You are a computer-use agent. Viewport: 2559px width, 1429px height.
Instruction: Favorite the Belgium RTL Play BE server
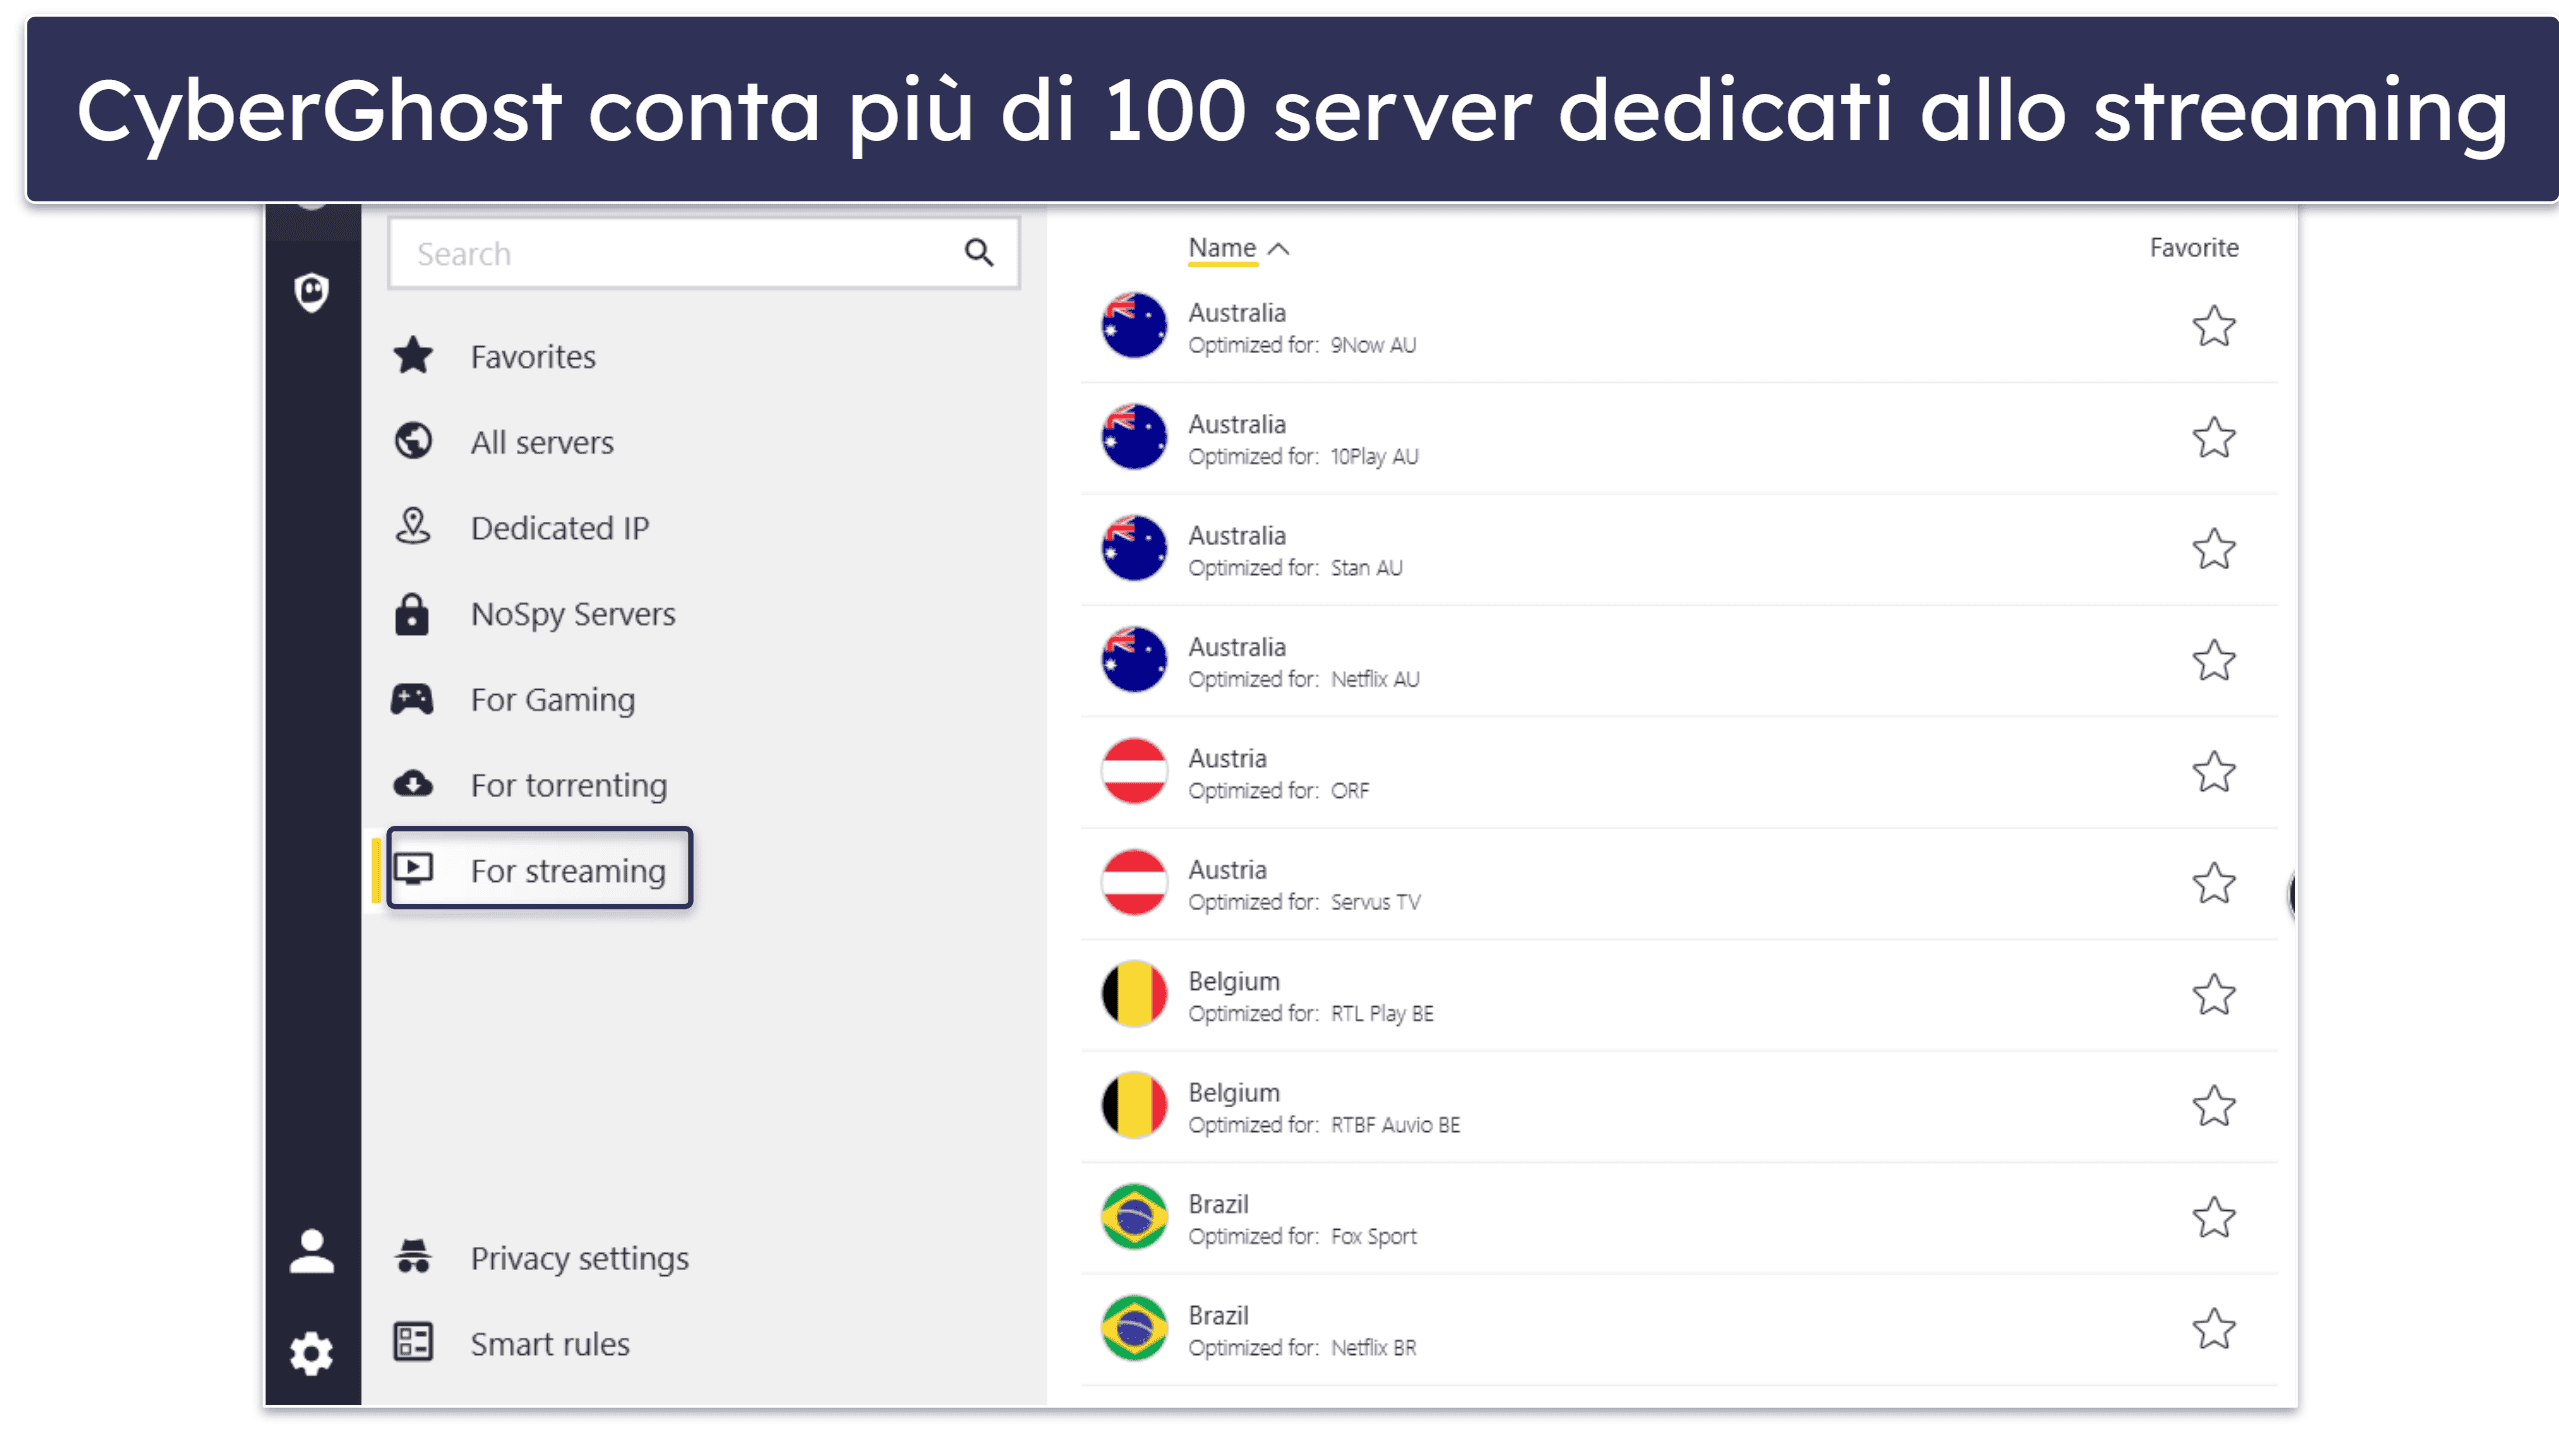pos(2214,995)
